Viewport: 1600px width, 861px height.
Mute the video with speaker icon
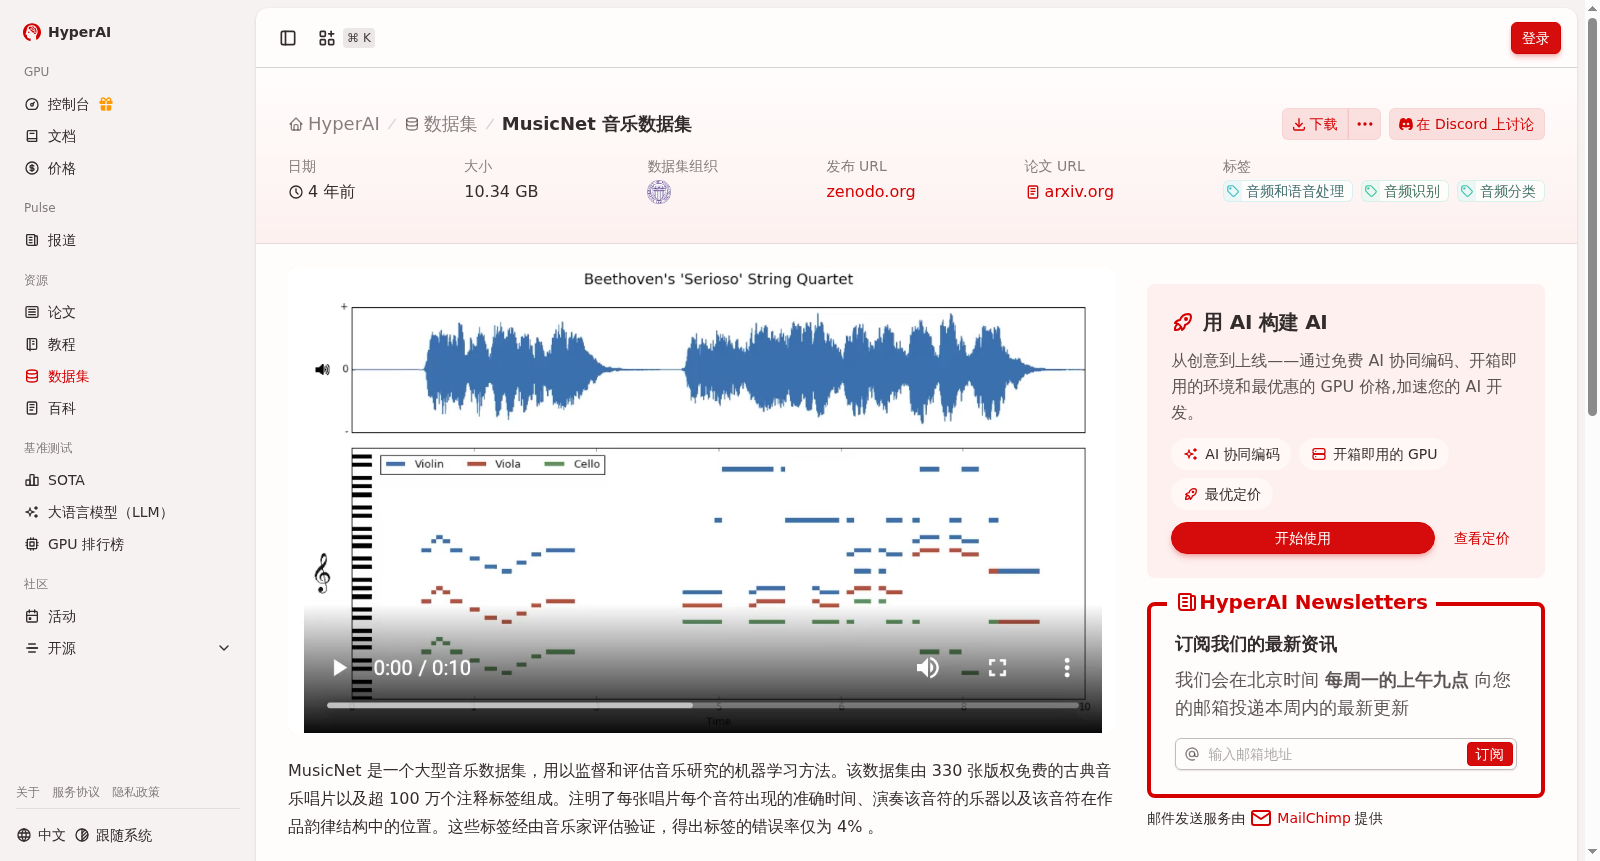pos(928,668)
